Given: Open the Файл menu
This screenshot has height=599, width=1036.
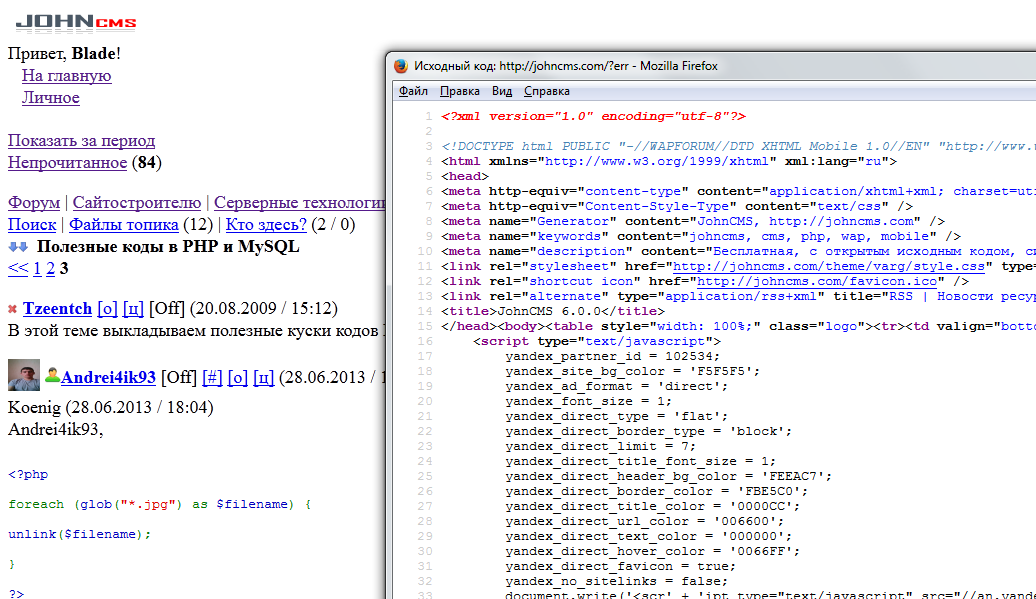Looking at the screenshot, I should [413, 91].
